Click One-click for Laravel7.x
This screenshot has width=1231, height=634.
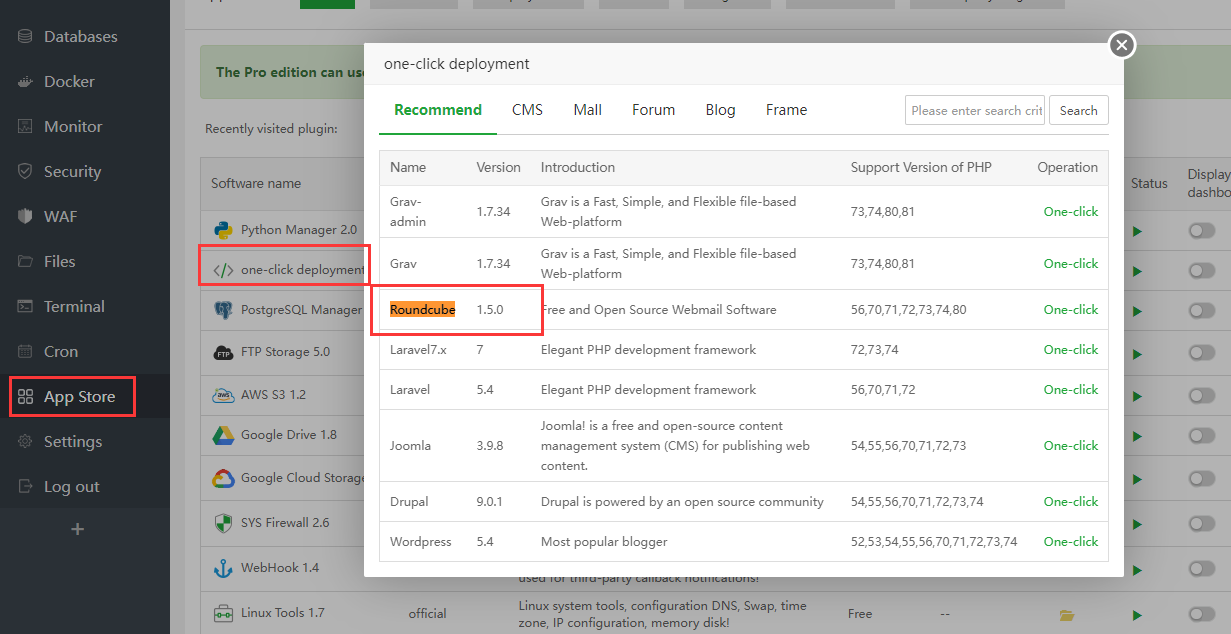(x=1070, y=349)
